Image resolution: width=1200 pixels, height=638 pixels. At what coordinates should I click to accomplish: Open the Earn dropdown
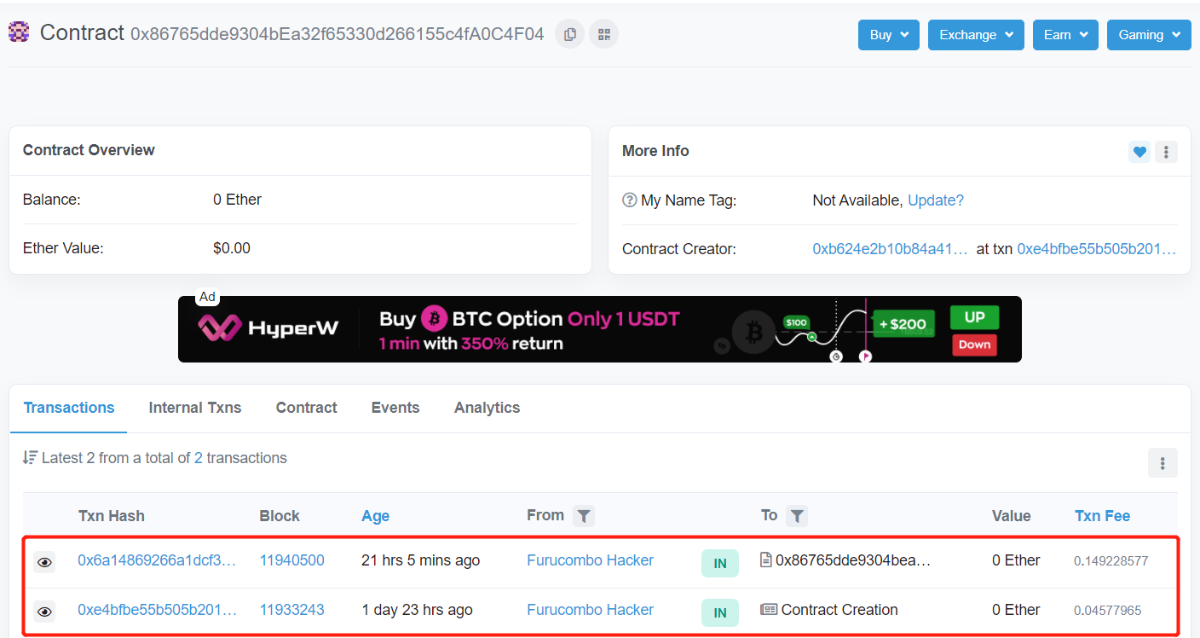point(1066,34)
